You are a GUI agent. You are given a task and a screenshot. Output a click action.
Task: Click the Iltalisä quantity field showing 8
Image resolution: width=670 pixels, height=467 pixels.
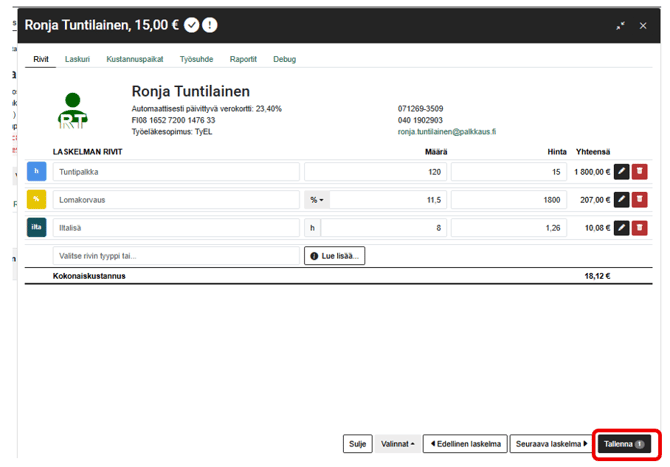(x=384, y=228)
